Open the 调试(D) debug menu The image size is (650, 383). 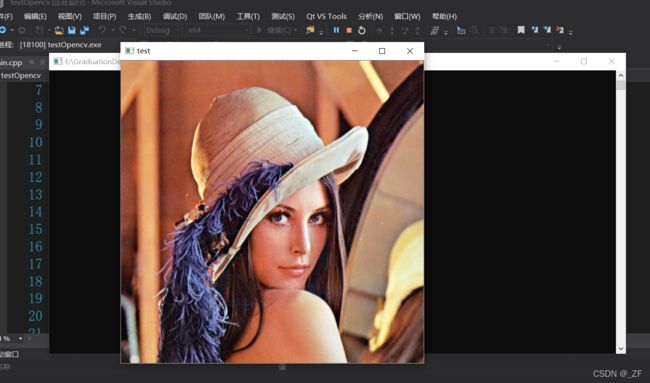click(x=175, y=17)
